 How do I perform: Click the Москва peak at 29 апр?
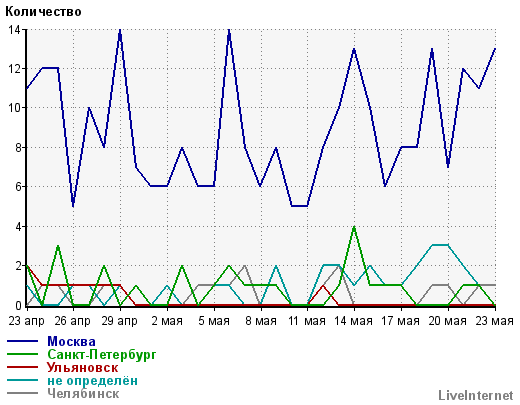click(x=120, y=30)
